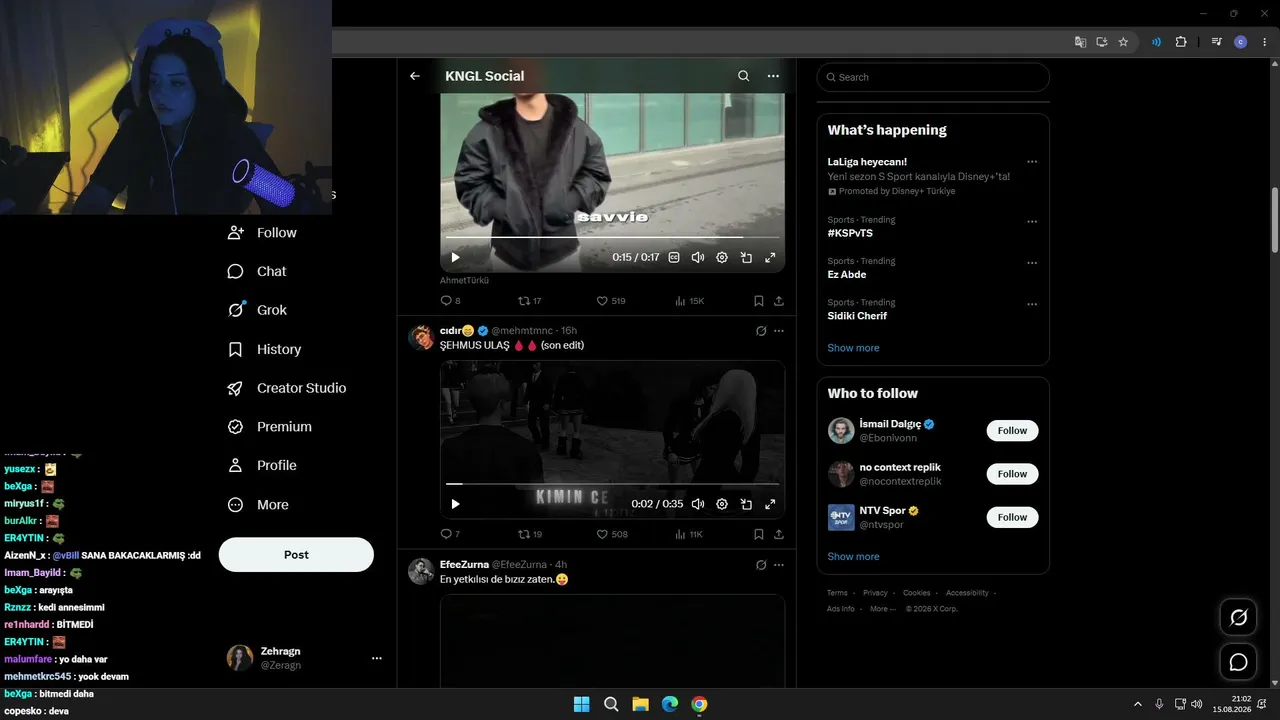Click the Post button
Viewport: 1280px width, 720px height.
click(296, 555)
